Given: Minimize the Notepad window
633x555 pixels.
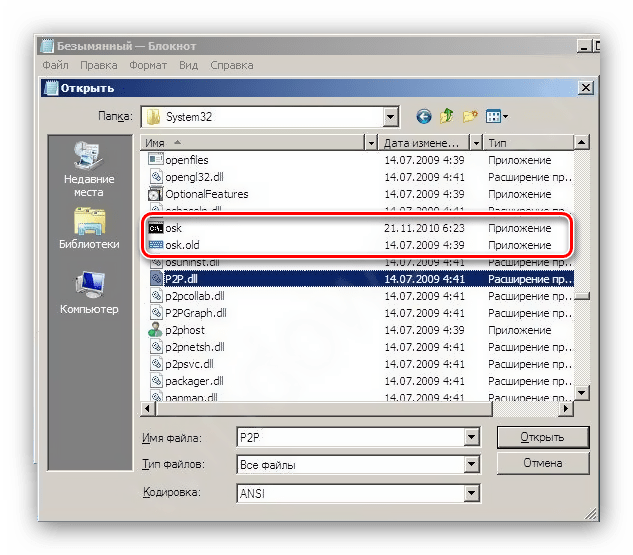Looking at the screenshot, I should click(583, 46).
